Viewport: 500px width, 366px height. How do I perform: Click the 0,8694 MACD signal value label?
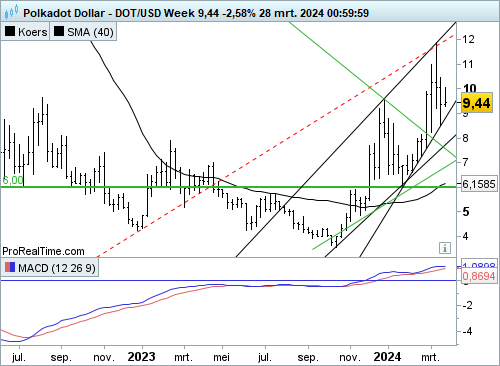(x=479, y=276)
